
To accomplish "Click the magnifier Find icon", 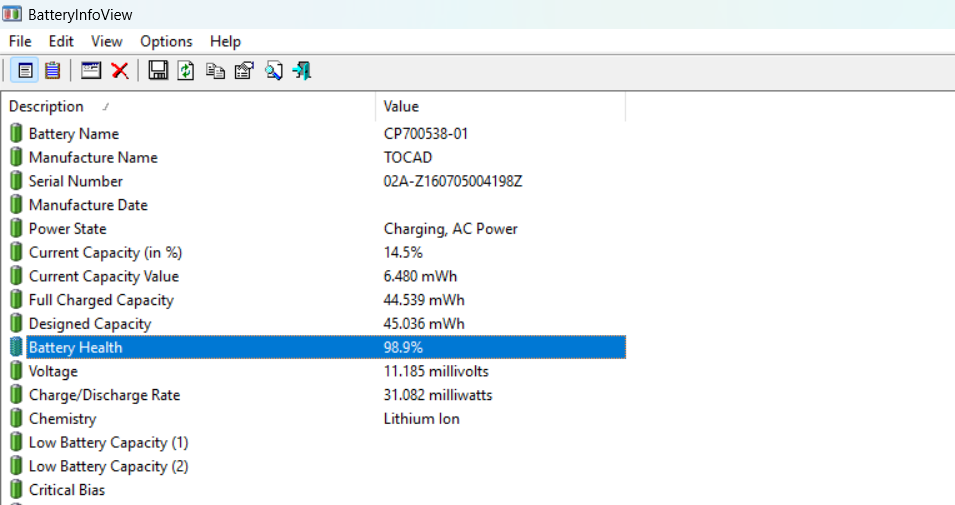I will pyautogui.click(x=273, y=71).
